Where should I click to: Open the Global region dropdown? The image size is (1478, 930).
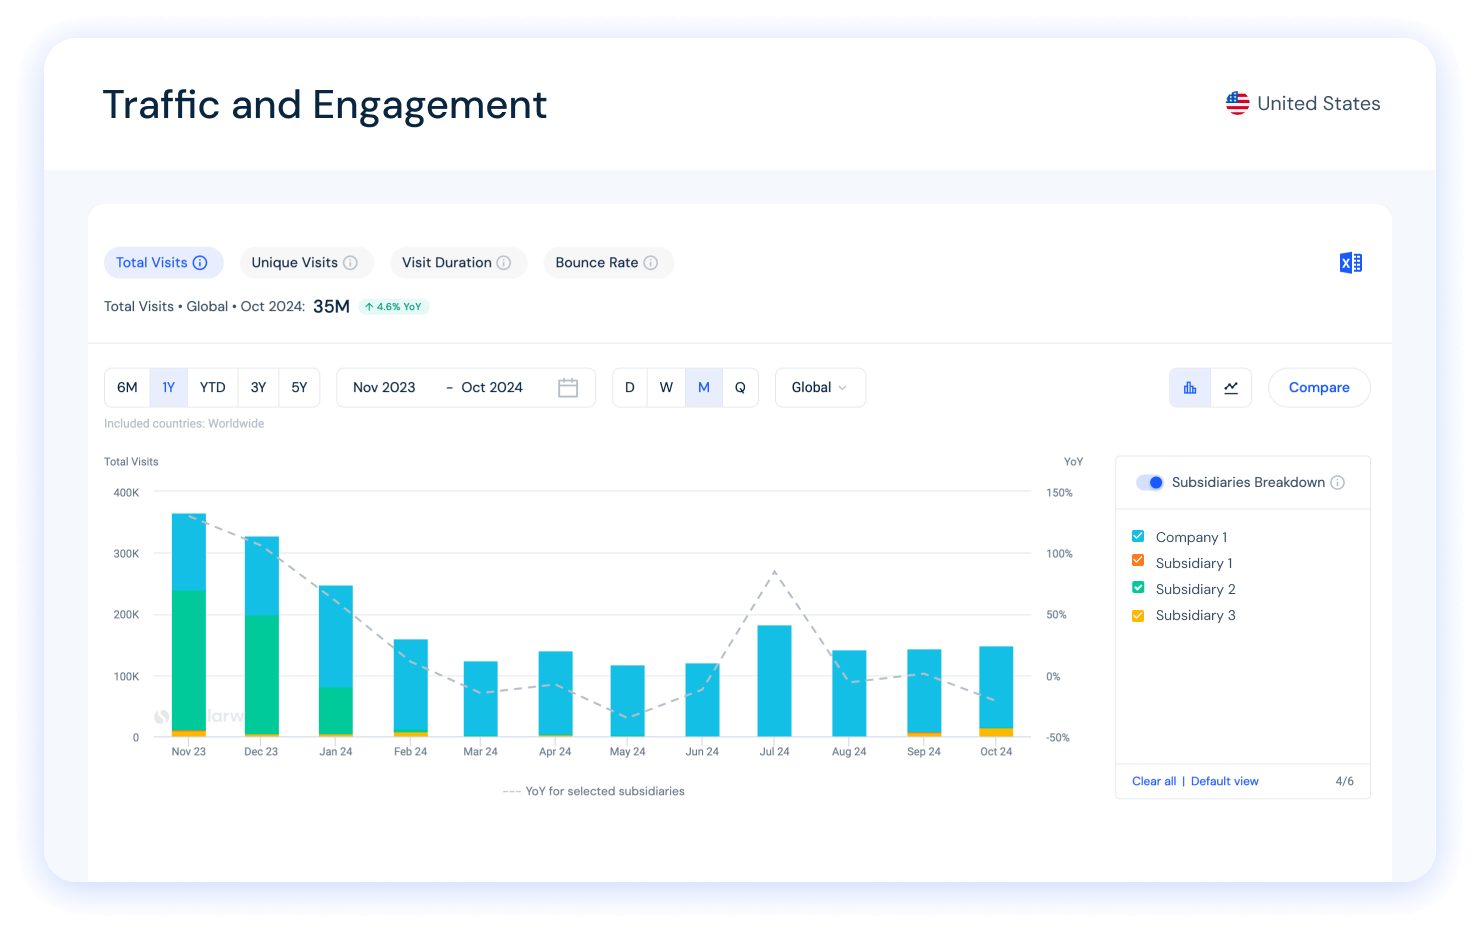pyautogui.click(x=819, y=387)
